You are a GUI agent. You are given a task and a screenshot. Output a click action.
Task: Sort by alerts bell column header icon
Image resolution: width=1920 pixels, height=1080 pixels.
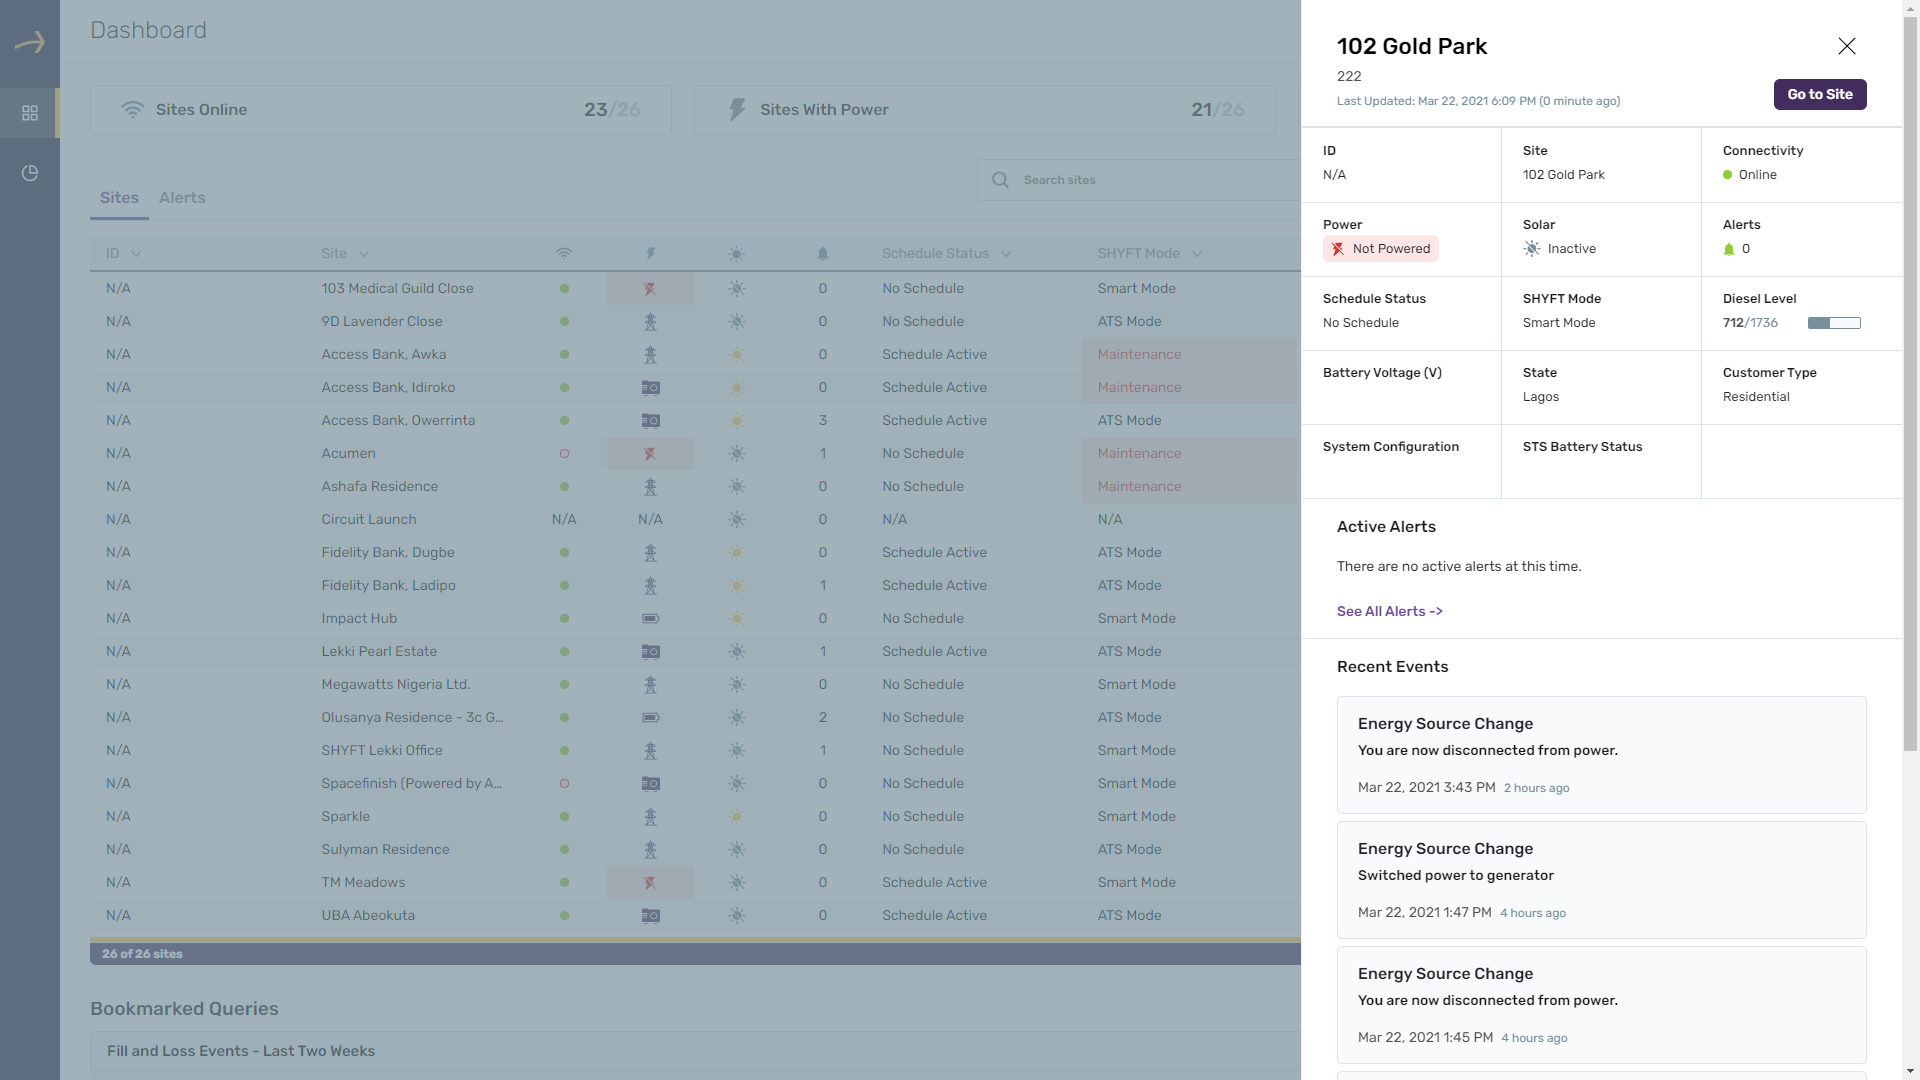coord(823,254)
